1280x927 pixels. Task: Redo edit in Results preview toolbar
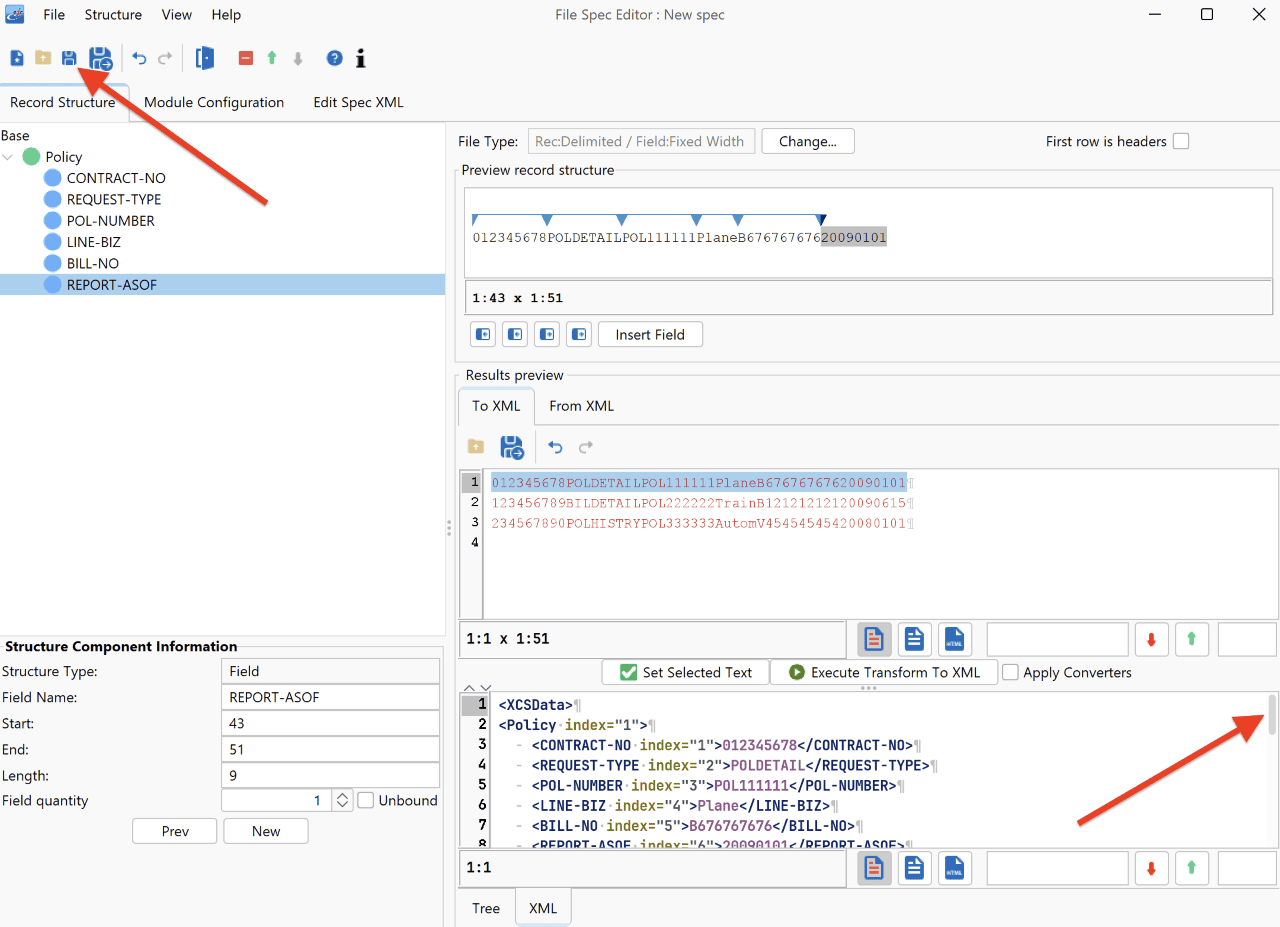[586, 447]
